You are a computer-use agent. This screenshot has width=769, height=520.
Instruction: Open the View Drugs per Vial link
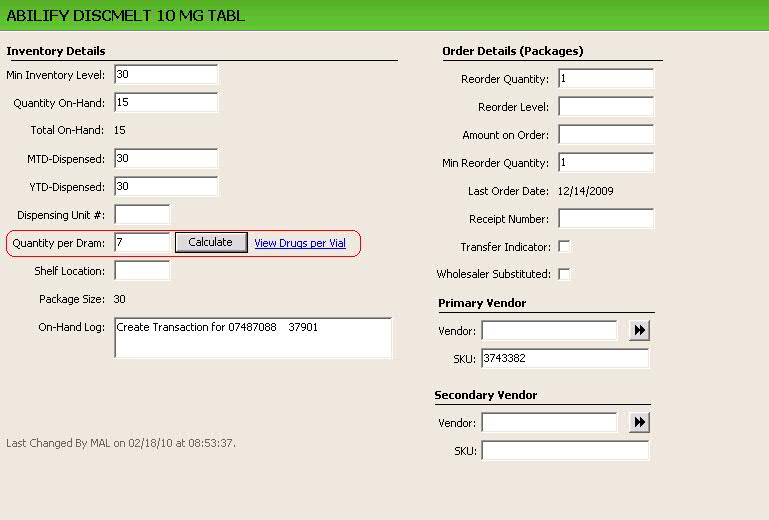coord(300,243)
